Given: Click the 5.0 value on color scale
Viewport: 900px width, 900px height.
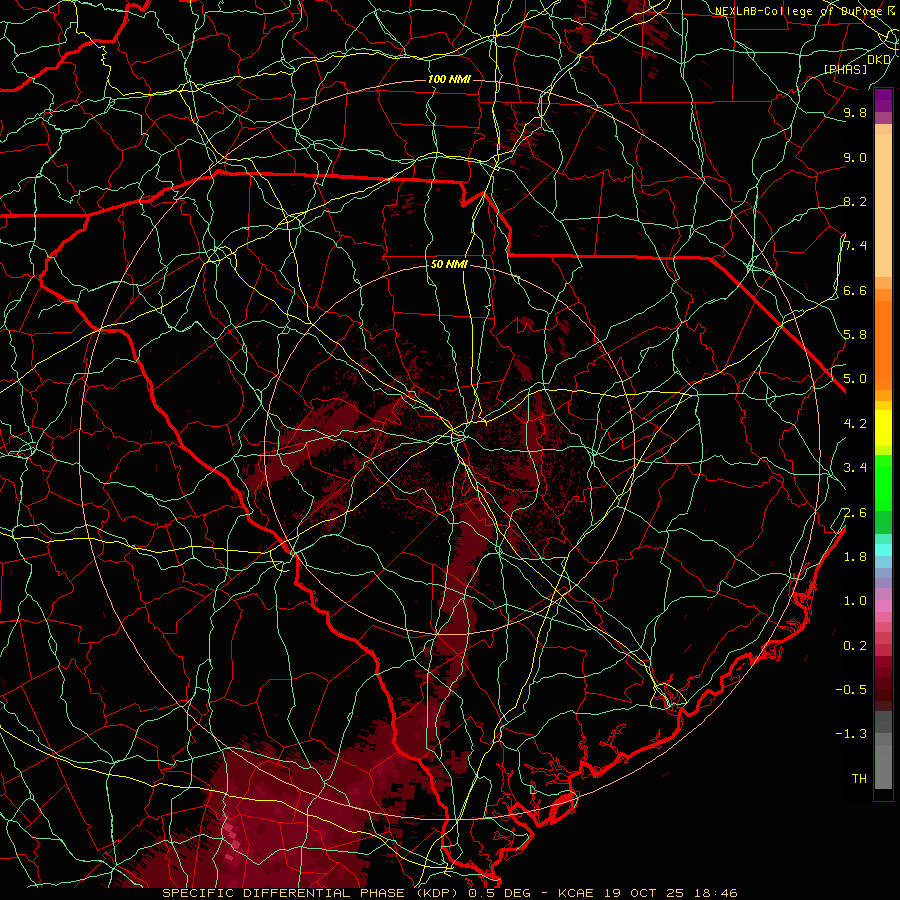Looking at the screenshot, I should click(x=855, y=379).
